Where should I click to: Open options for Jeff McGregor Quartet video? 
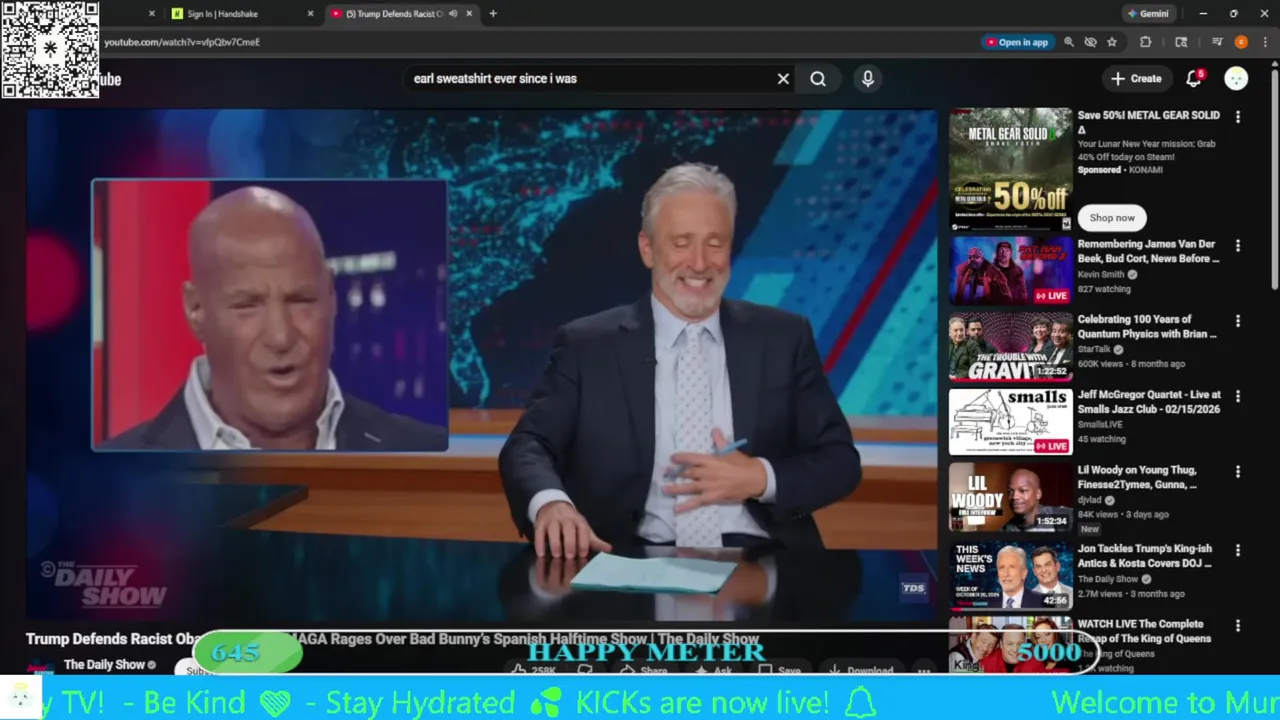coord(1238,396)
